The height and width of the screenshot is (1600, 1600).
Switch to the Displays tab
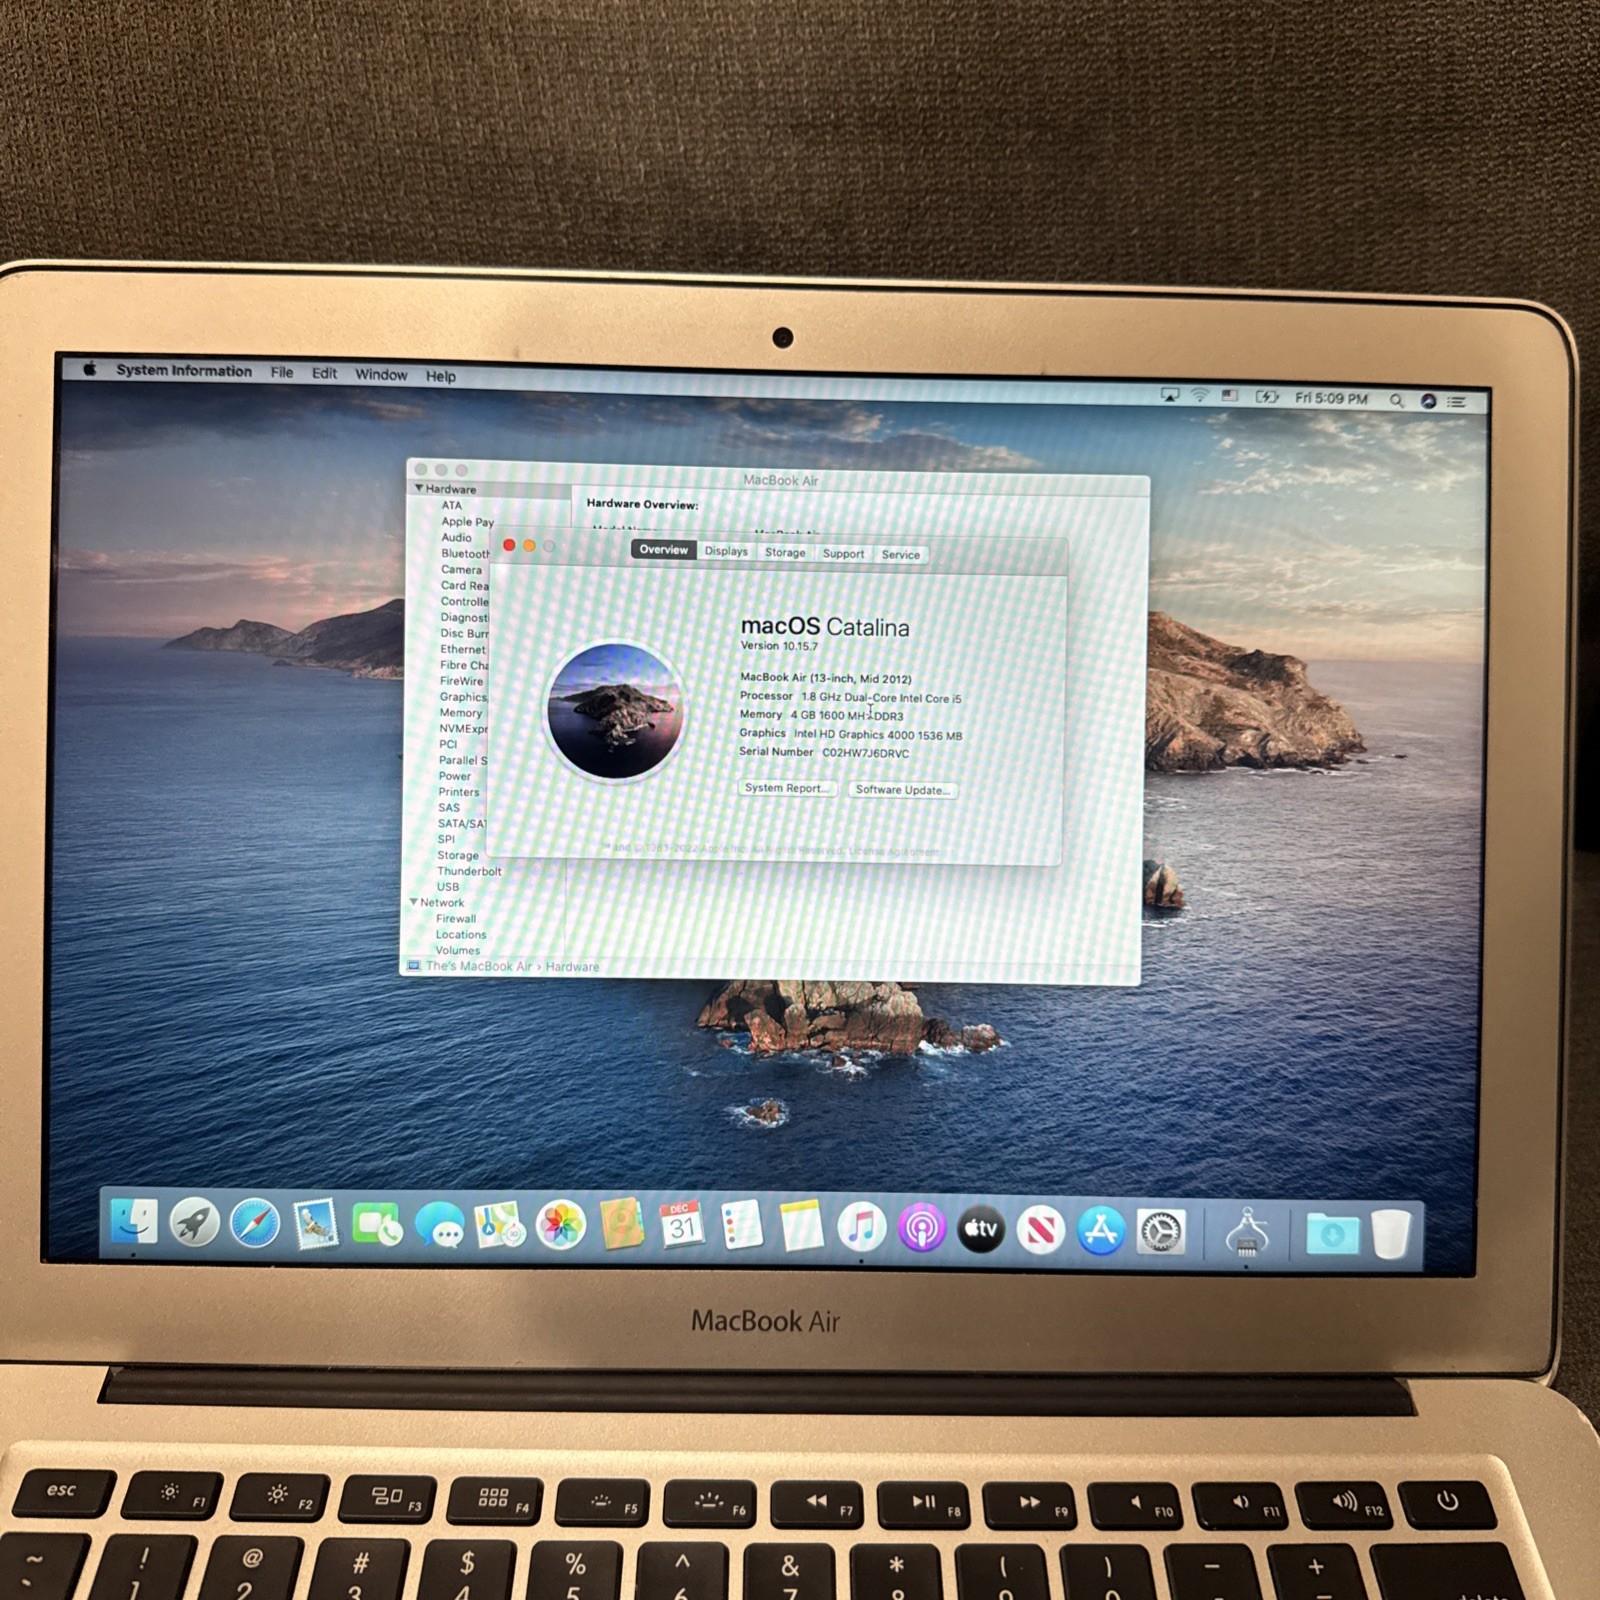click(726, 551)
